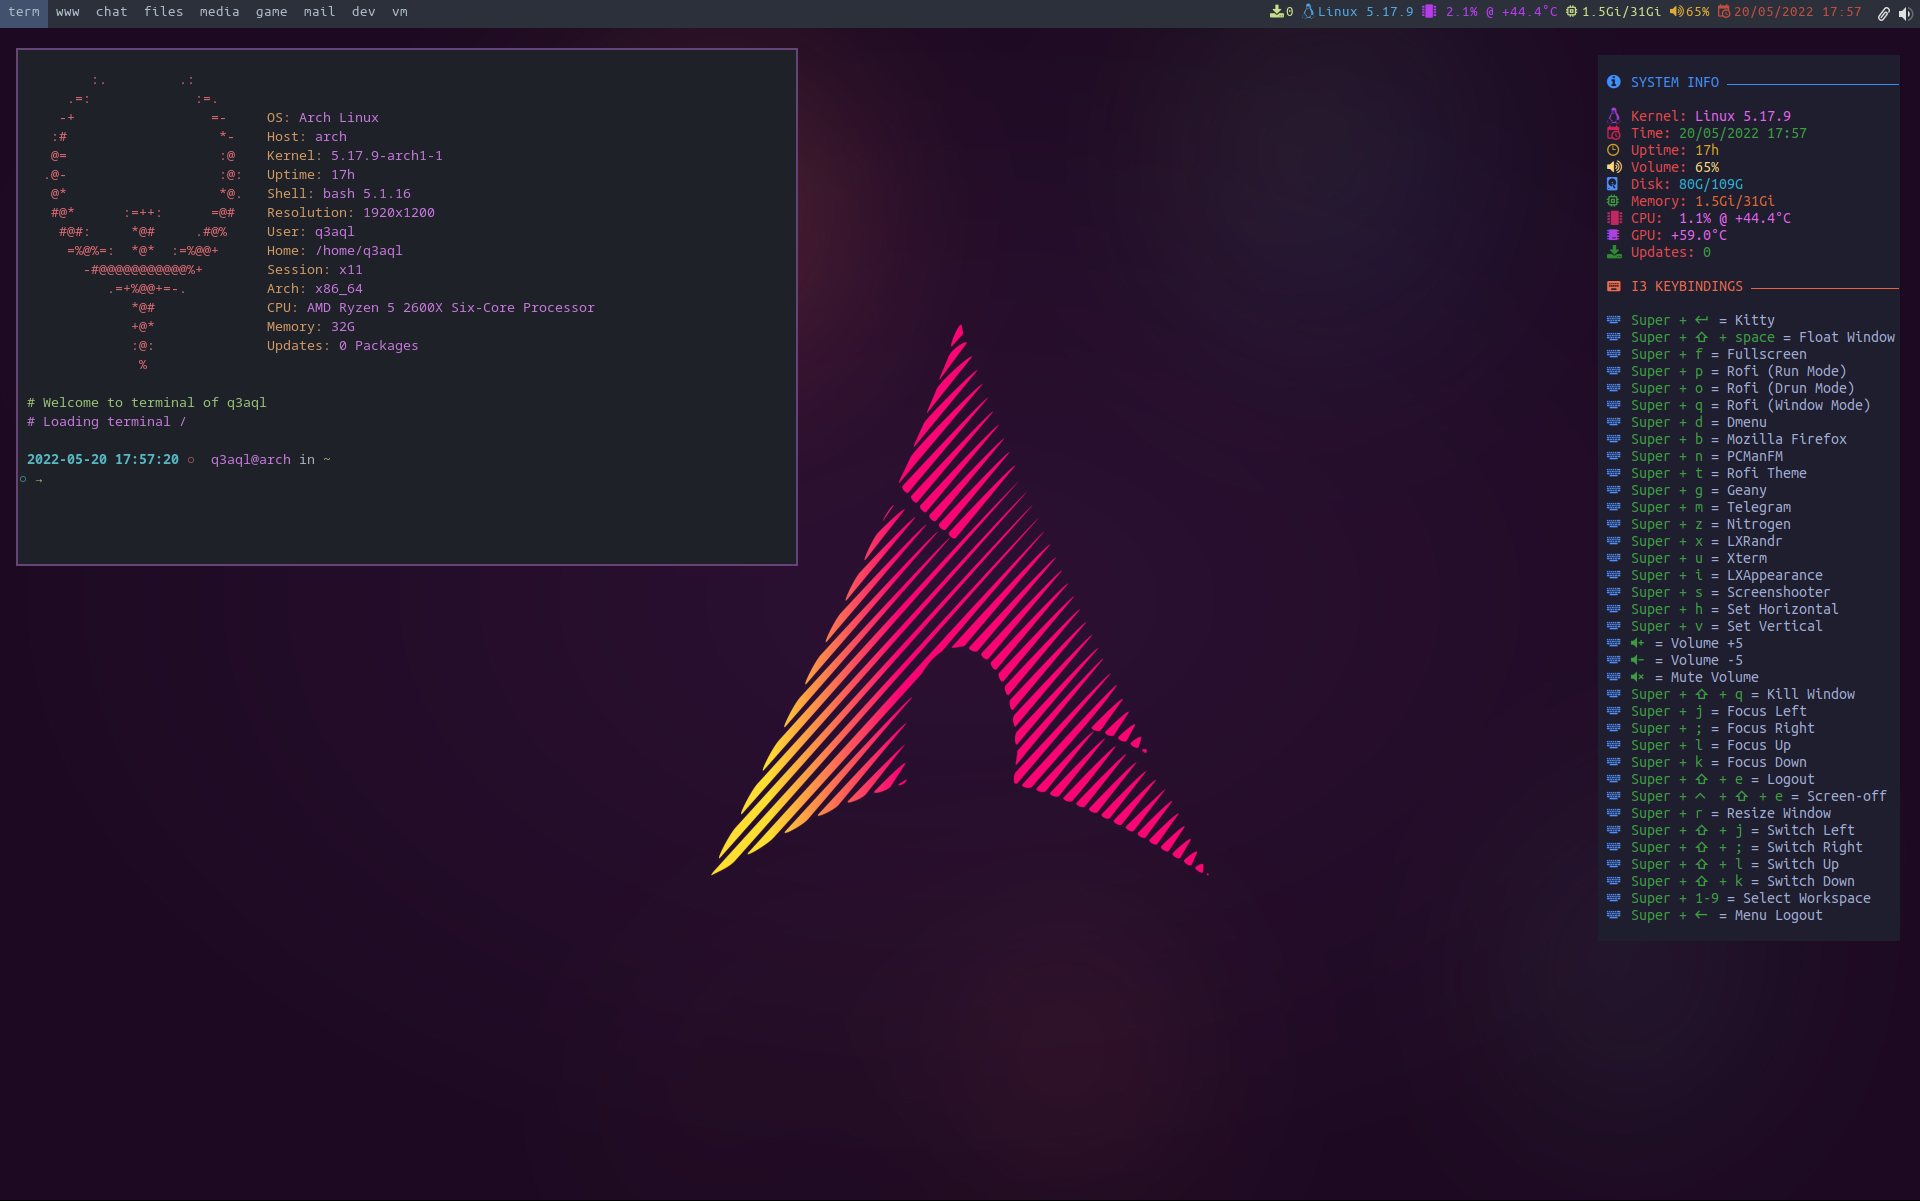Click the updates download icon in top bar
Screen dimensions: 1920x1201
coord(1276,12)
